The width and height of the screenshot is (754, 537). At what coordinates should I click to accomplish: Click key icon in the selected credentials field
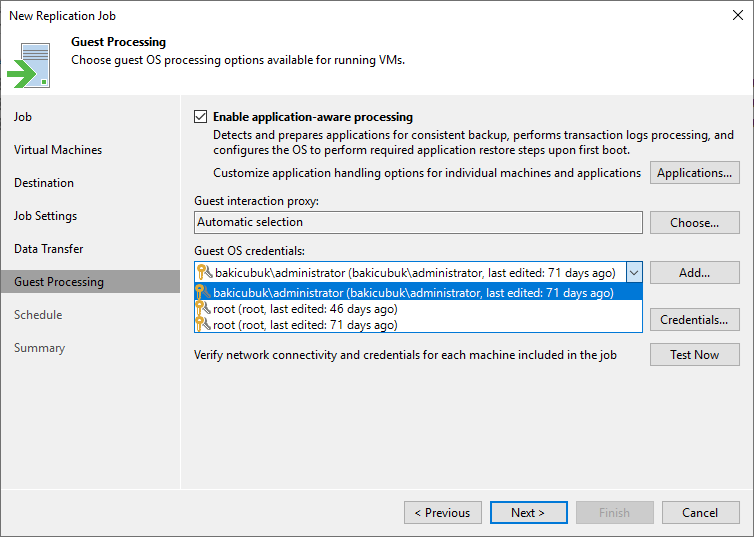pyautogui.click(x=204, y=273)
